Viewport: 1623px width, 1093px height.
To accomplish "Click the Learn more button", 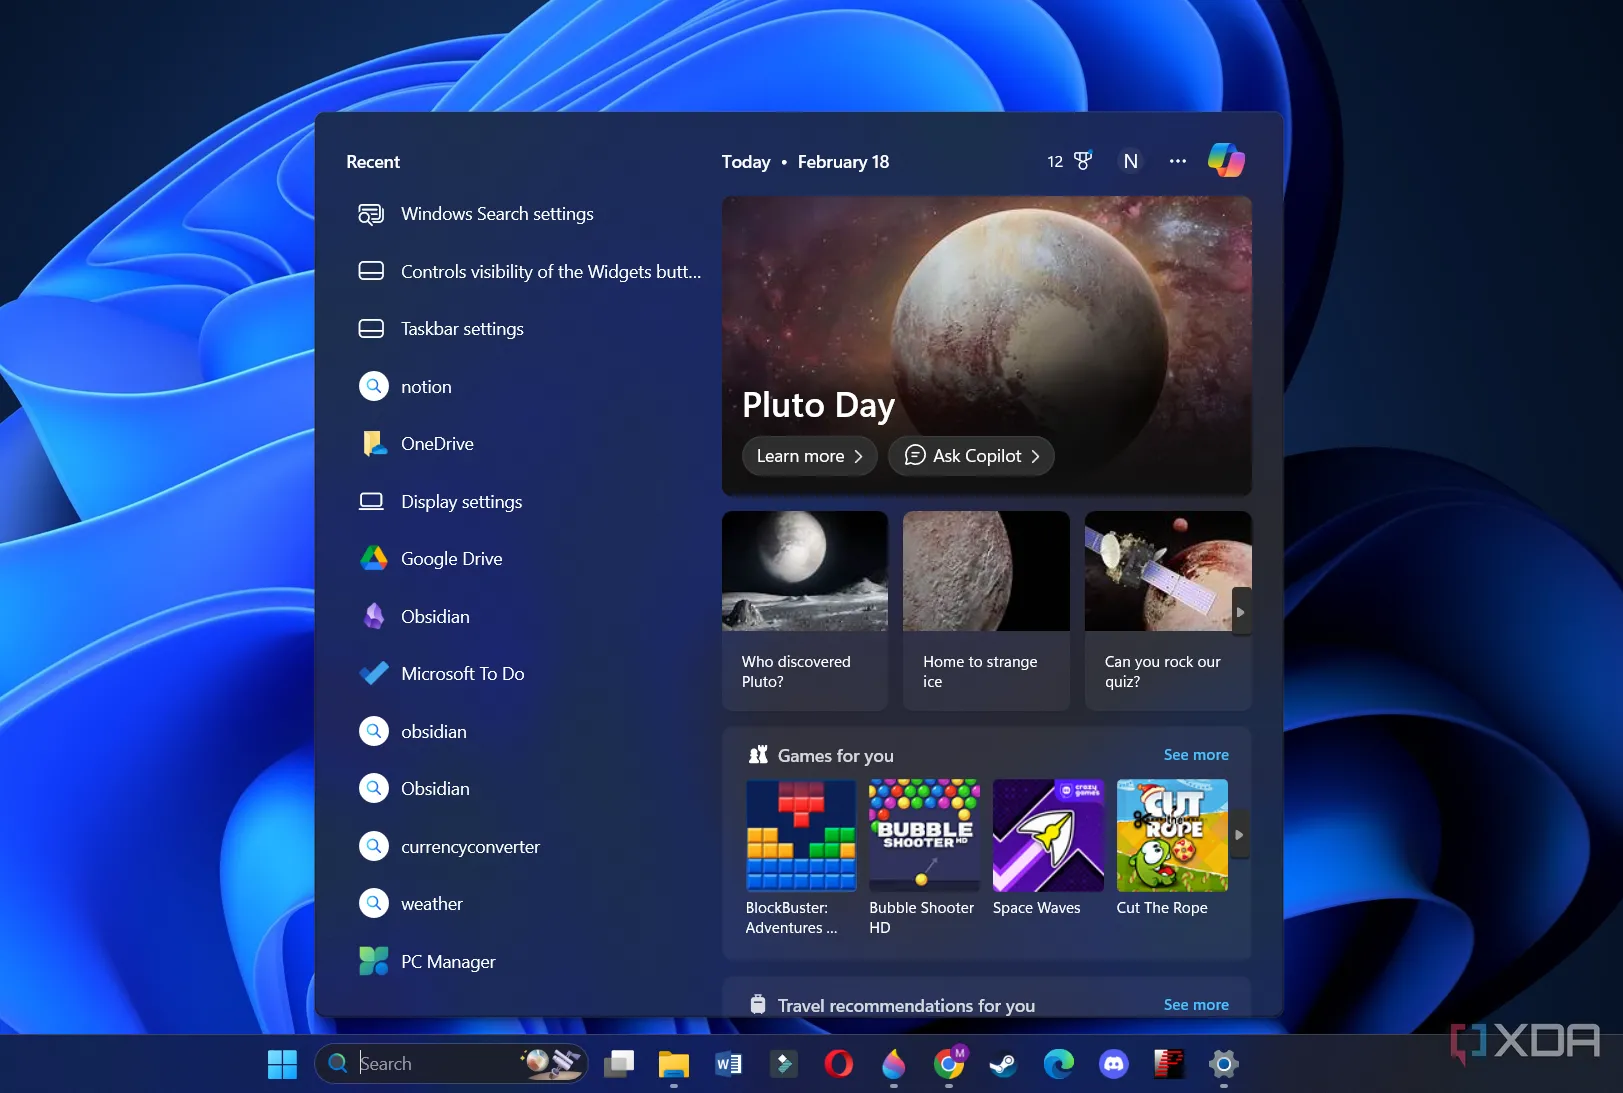I will point(809,456).
